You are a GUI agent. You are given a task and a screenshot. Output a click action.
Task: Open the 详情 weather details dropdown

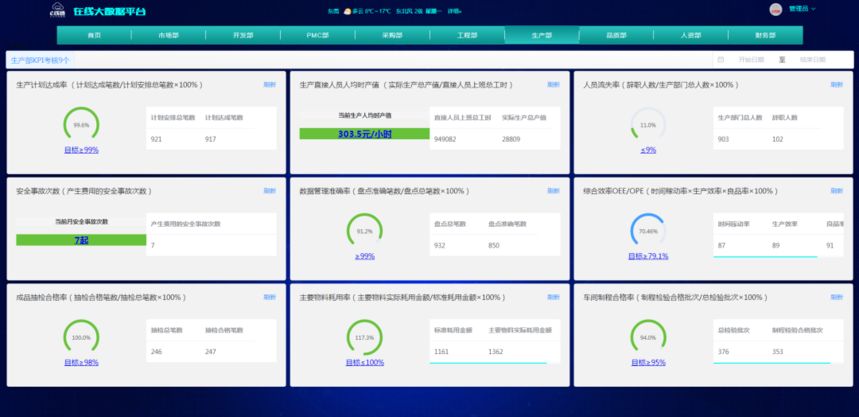[x=454, y=11]
